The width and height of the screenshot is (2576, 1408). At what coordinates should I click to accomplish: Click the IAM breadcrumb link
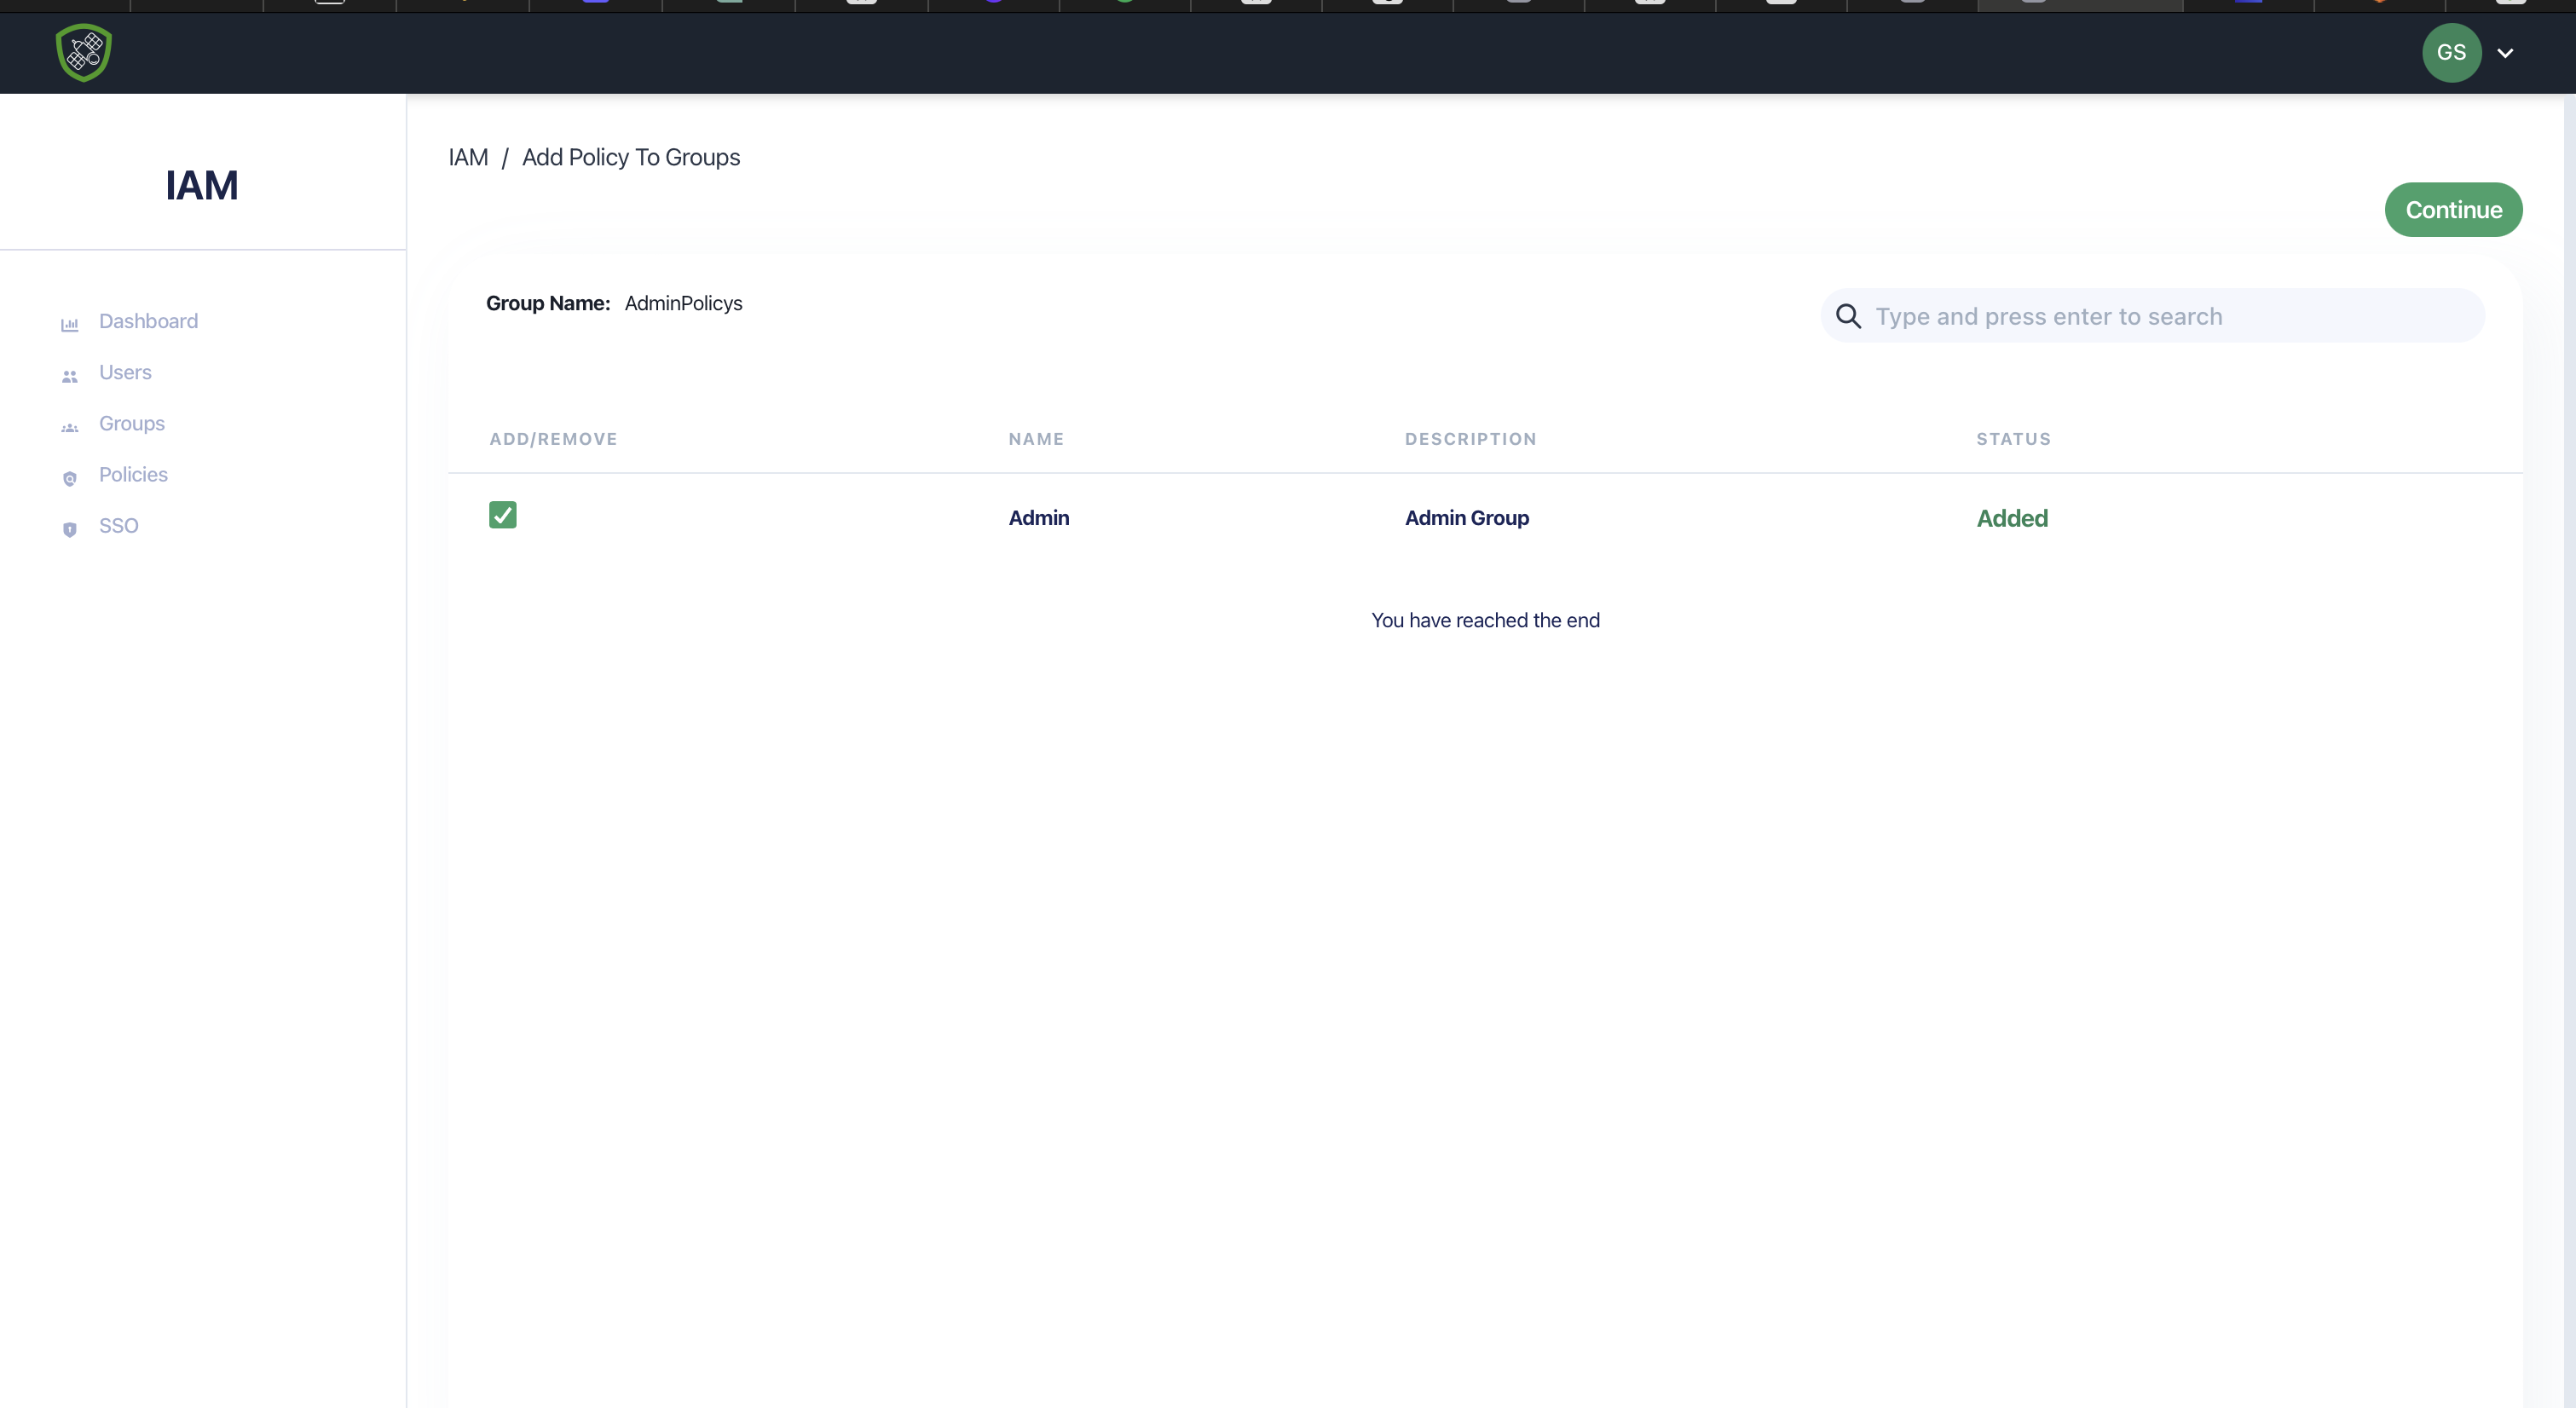click(x=468, y=157)
